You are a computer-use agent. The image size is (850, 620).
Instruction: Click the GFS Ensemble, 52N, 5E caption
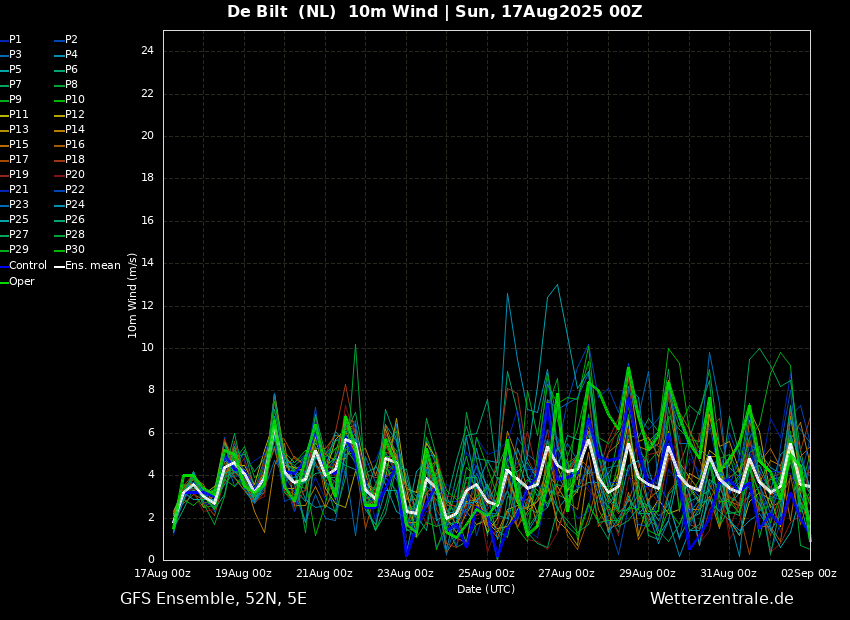pyautogui.click(x=213, y=599)
